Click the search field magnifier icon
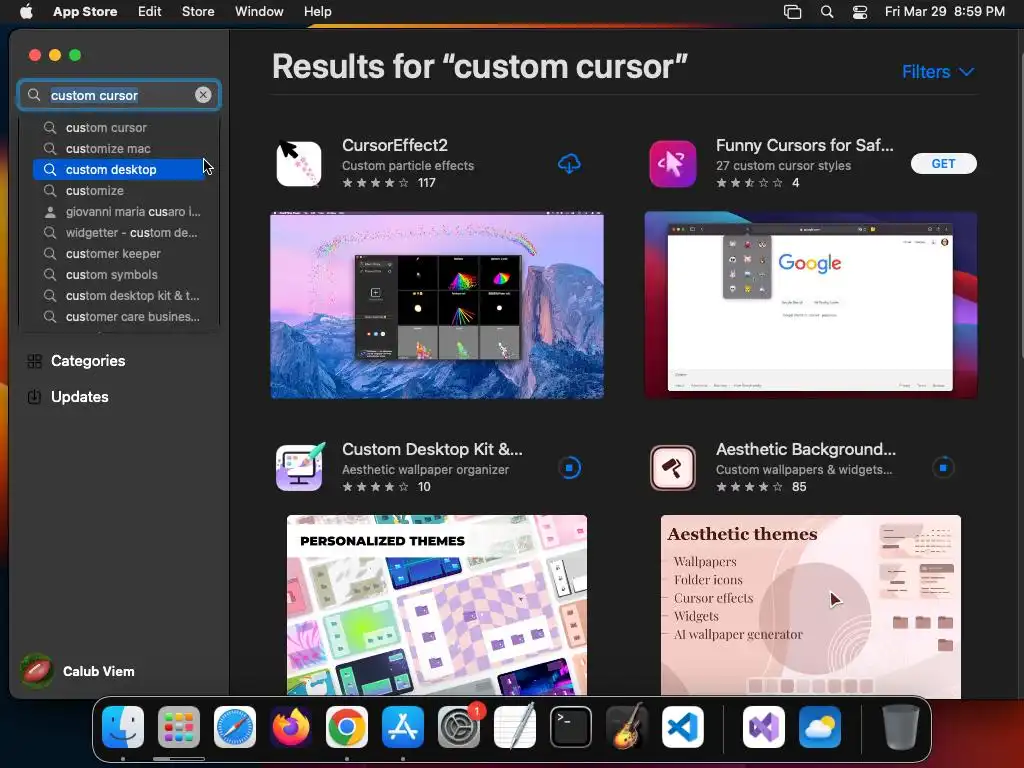This screenshot has width=1024, height=768. [x=34, y=95]
